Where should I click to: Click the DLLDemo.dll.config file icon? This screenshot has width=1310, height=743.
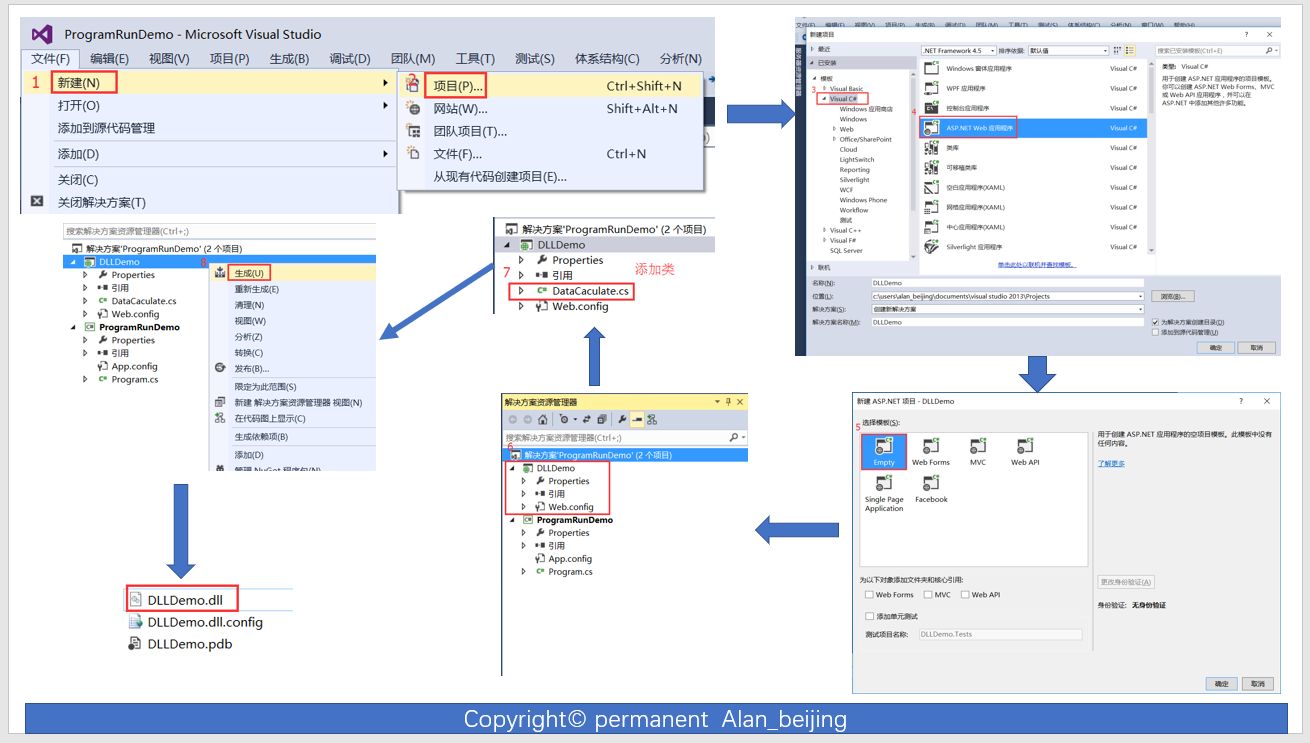point(136,622)
